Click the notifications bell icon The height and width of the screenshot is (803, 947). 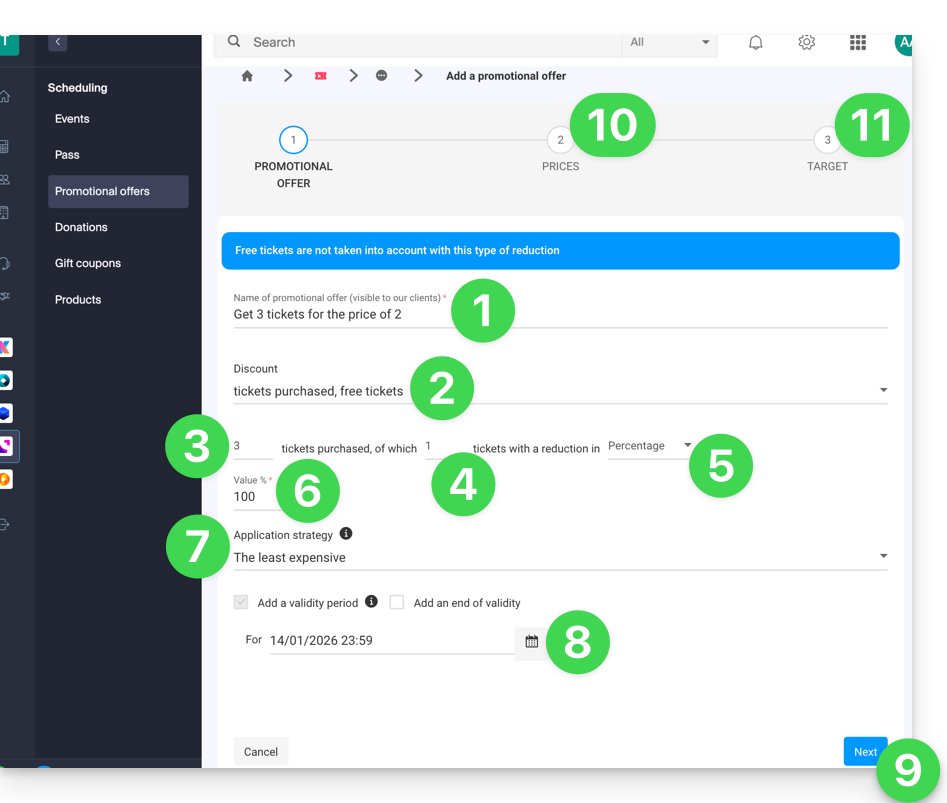click(755, 42)
